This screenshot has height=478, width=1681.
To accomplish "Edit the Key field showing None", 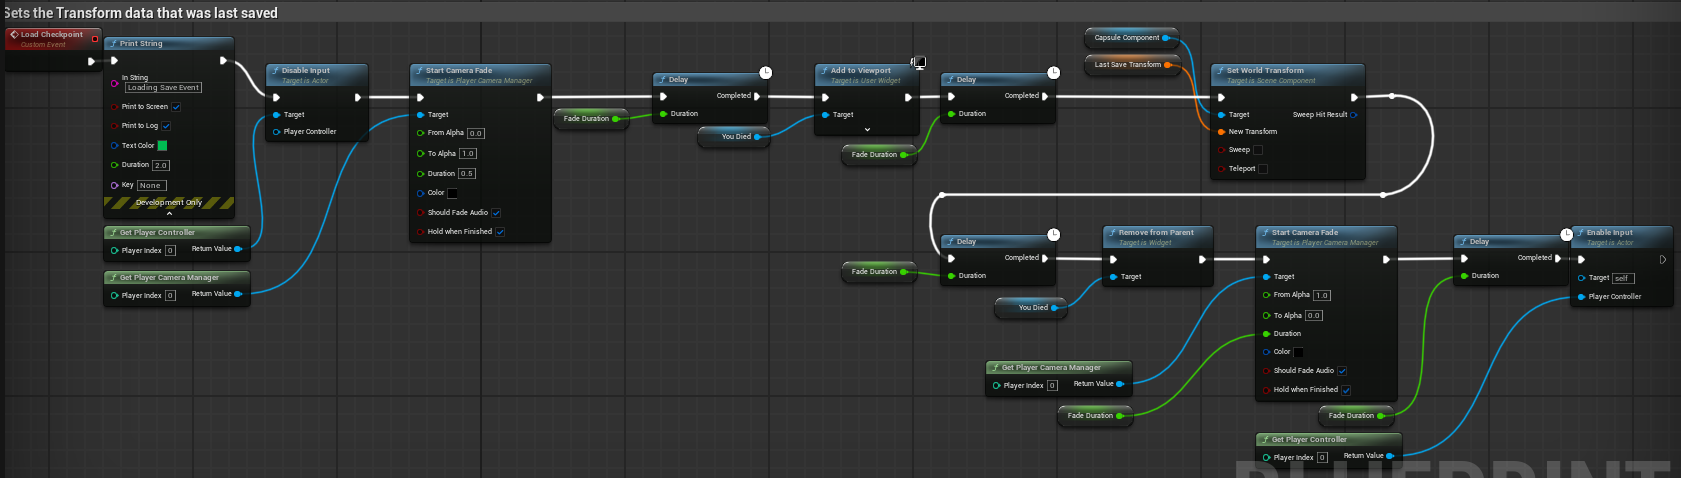I will [x=150, y=186].
